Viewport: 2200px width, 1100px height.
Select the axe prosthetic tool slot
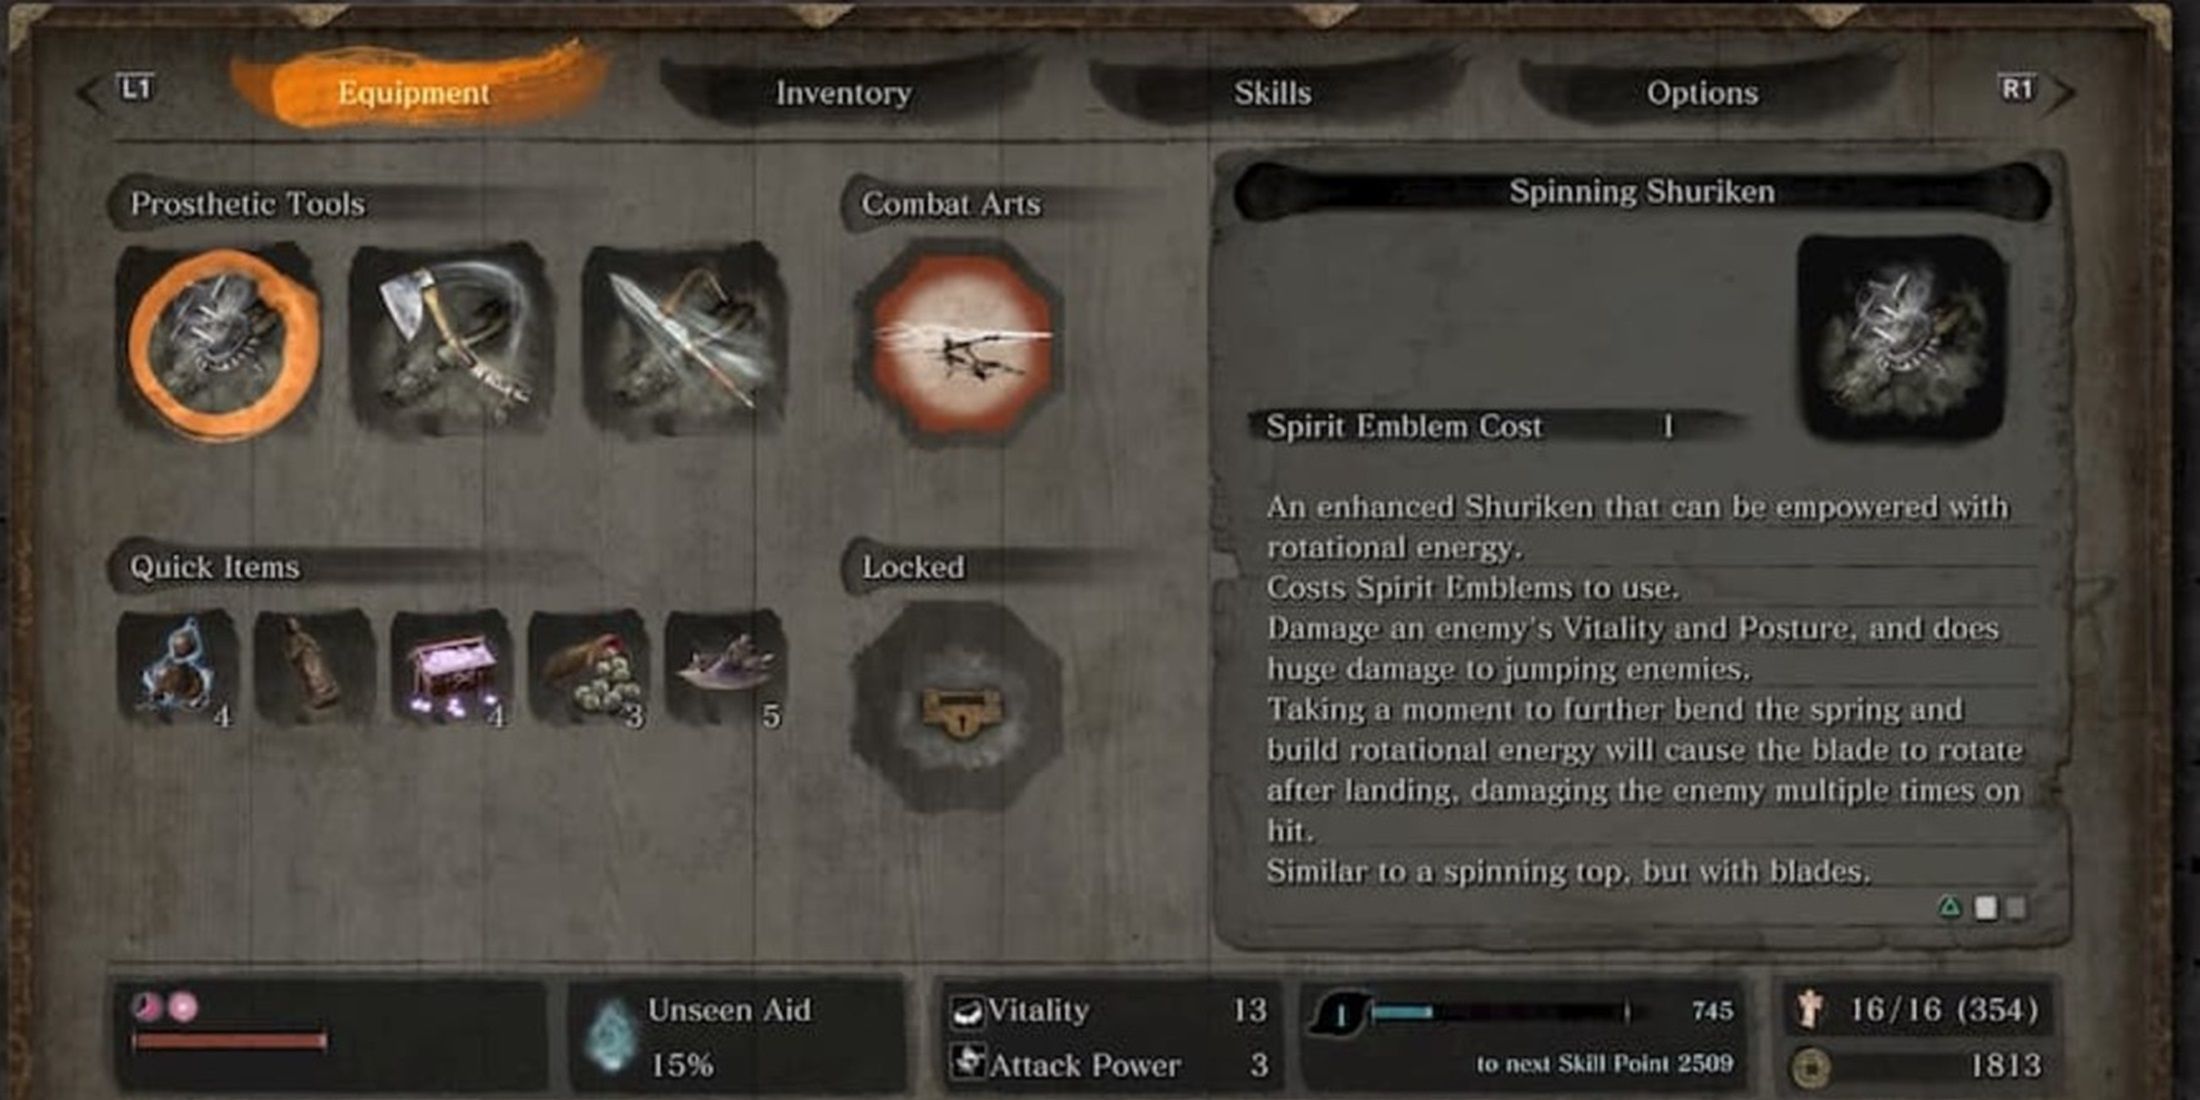(450, 338)
